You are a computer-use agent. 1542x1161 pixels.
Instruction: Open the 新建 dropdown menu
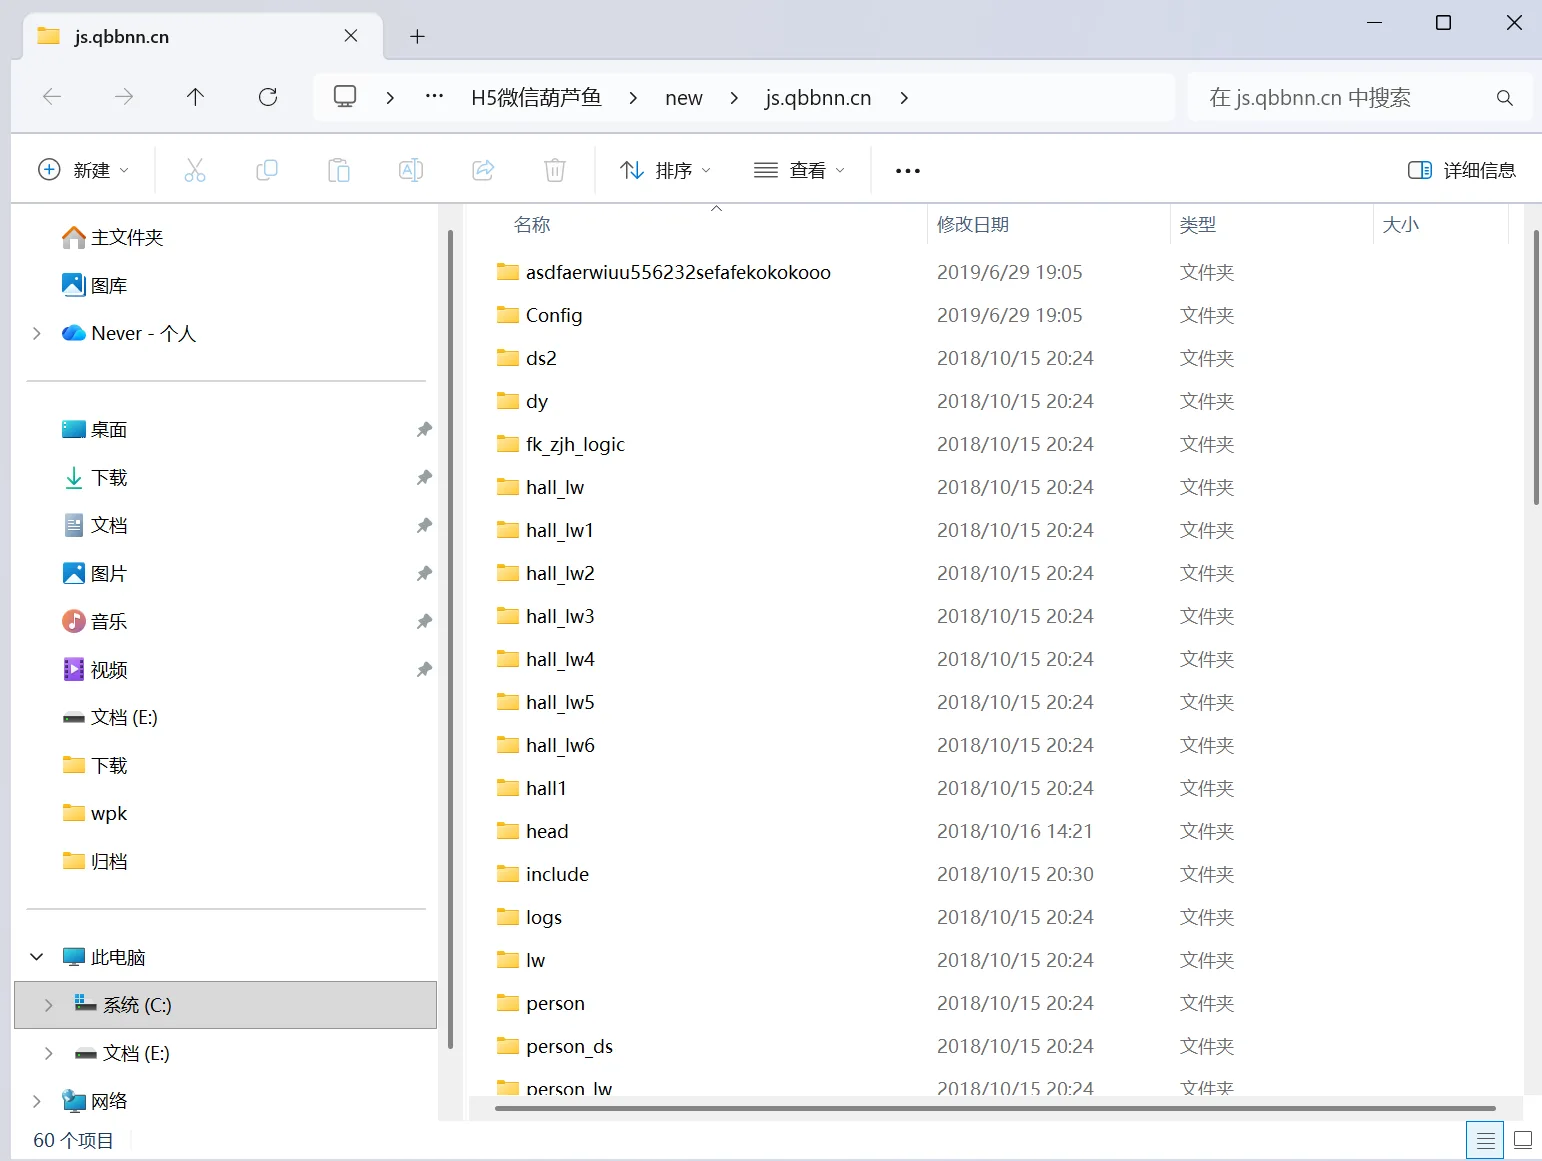click(x=83, y=170)
